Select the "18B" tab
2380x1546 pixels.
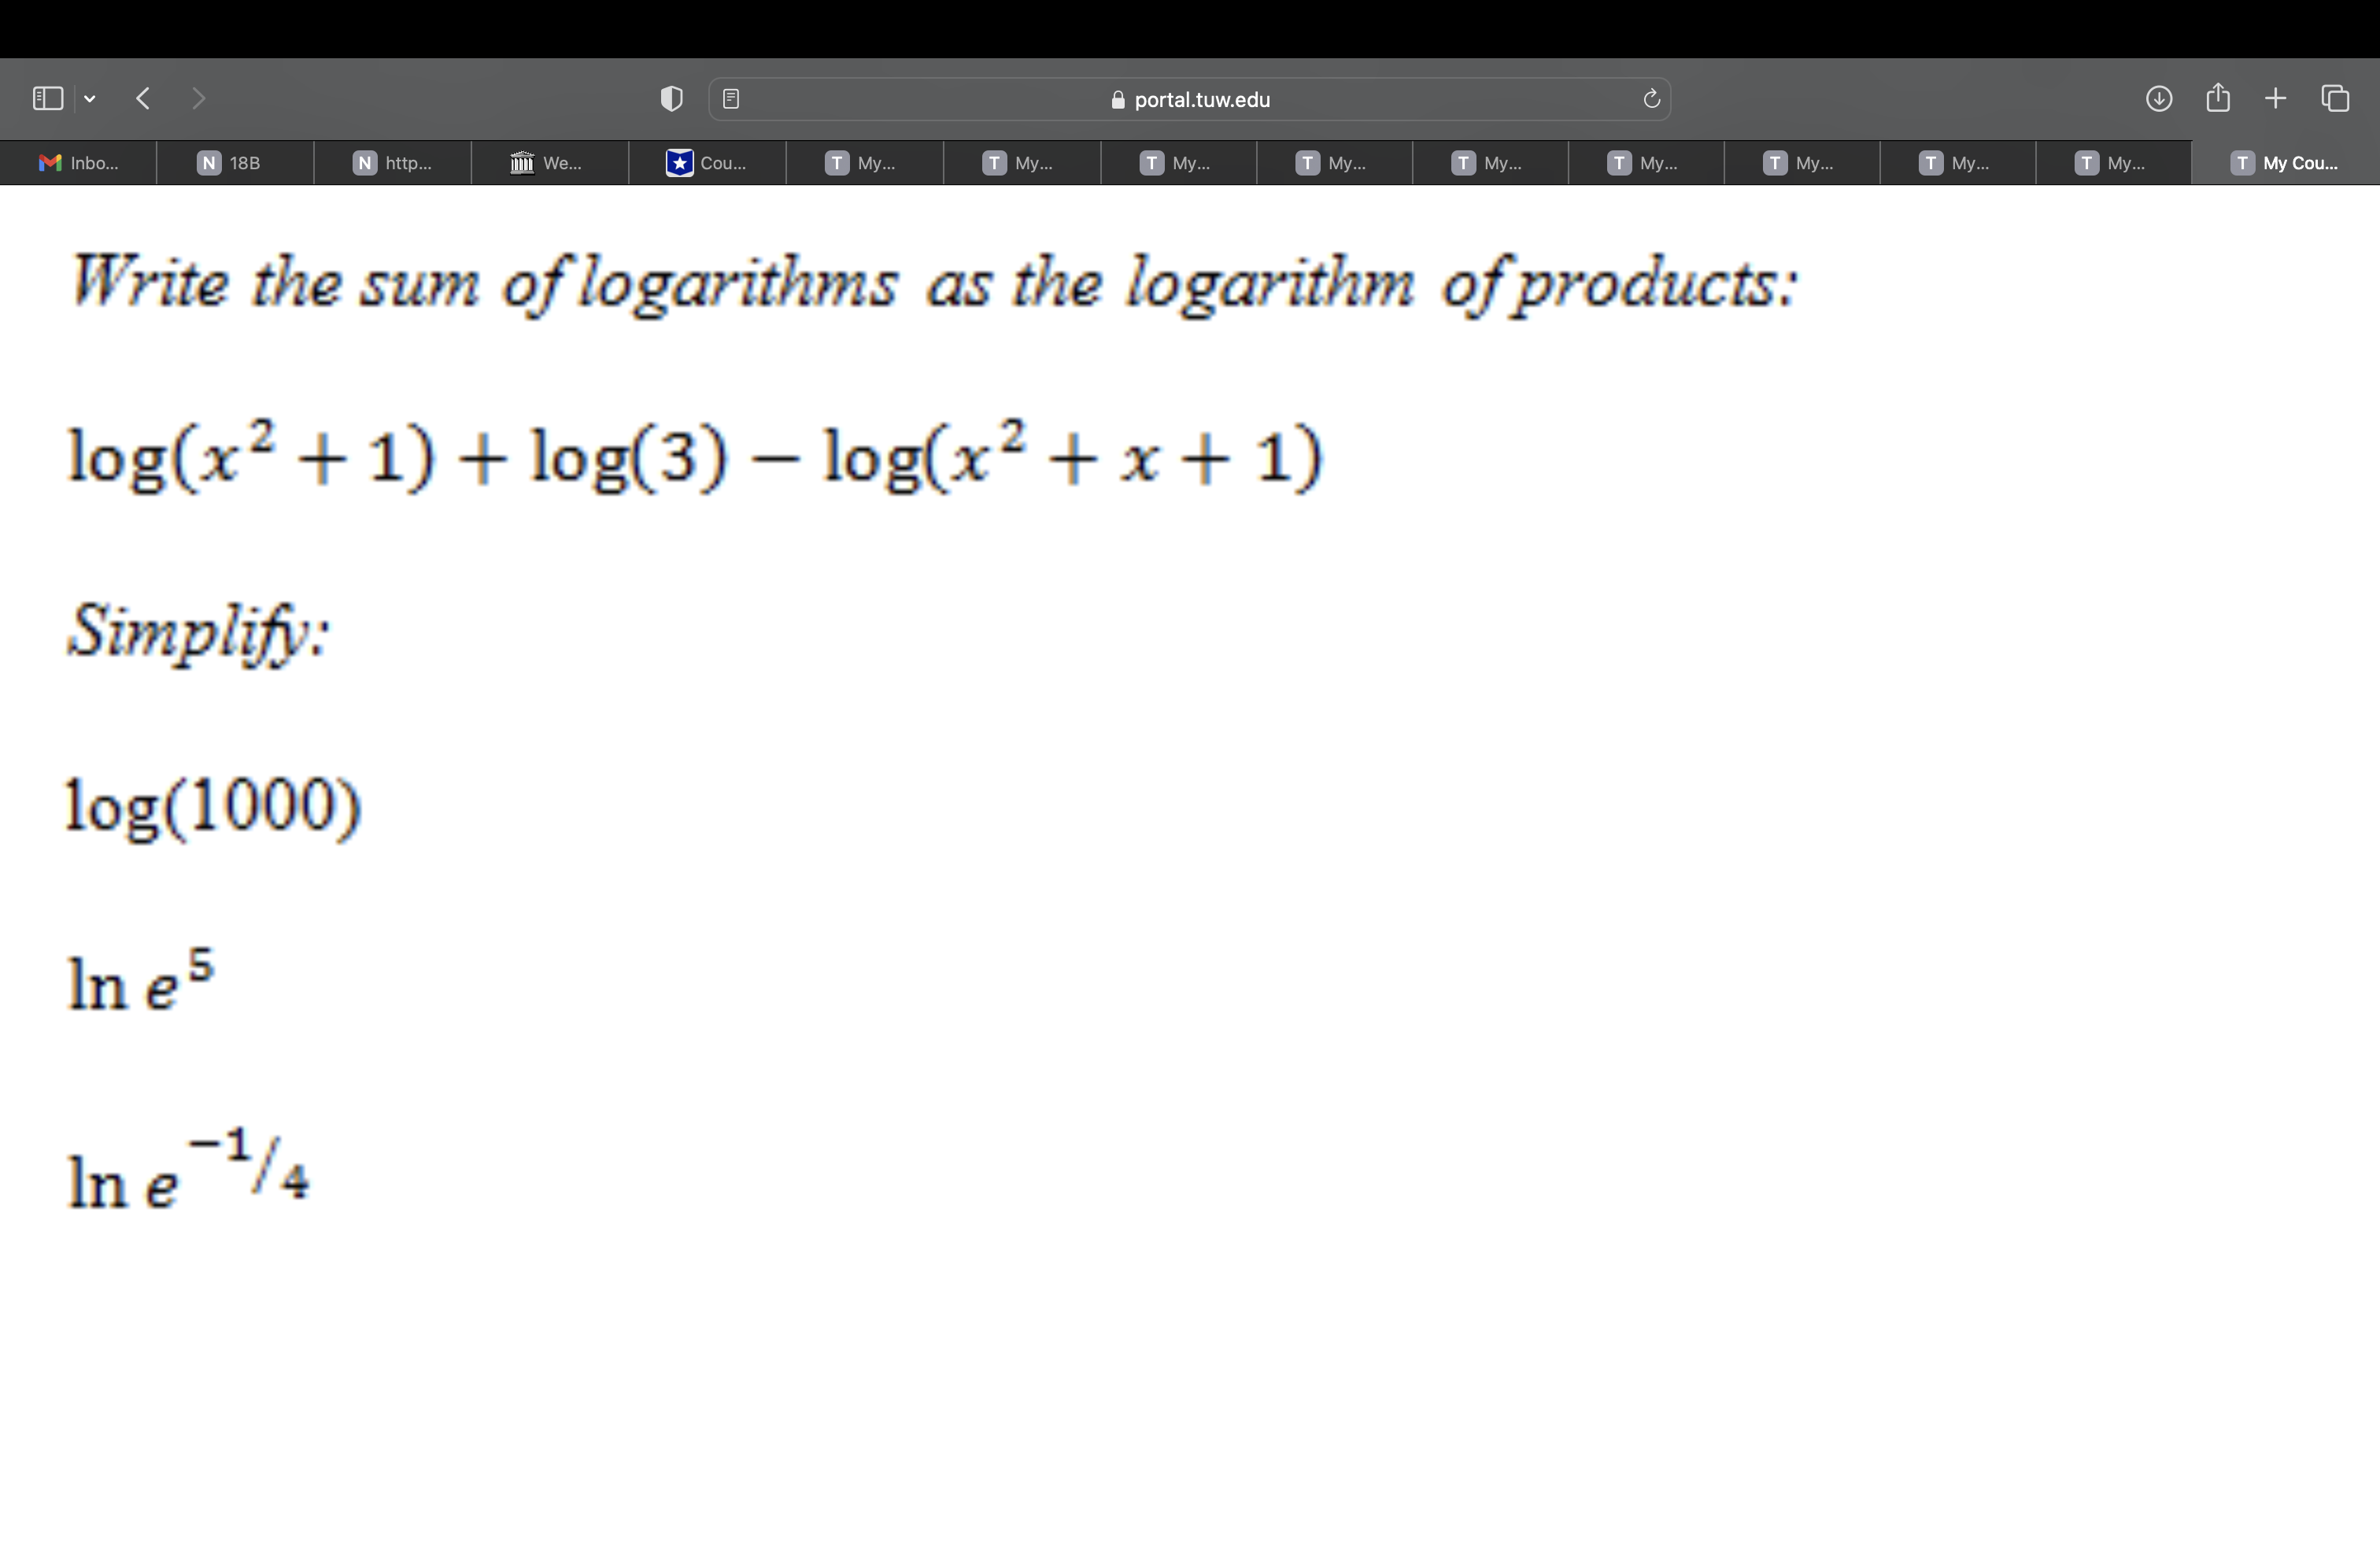tap(235, 163)
